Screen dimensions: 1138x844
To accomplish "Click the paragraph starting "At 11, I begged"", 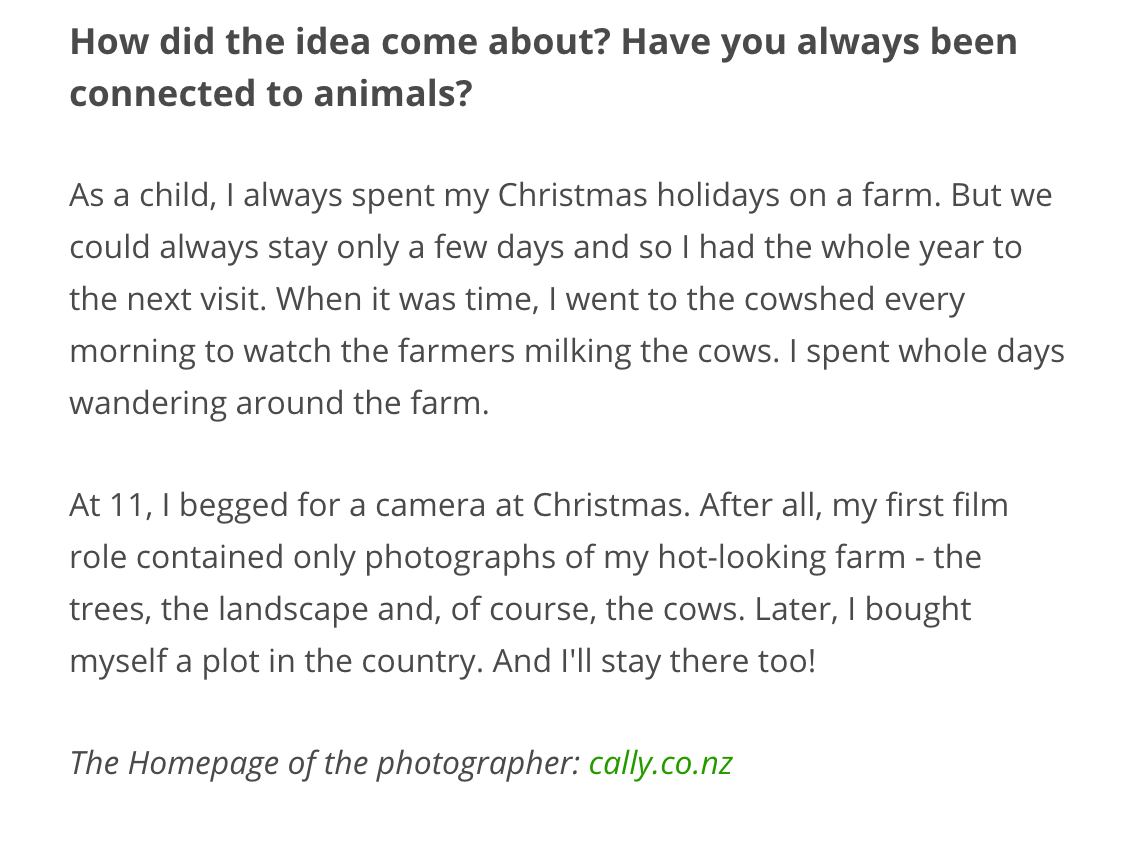I will tap(539, 583).
